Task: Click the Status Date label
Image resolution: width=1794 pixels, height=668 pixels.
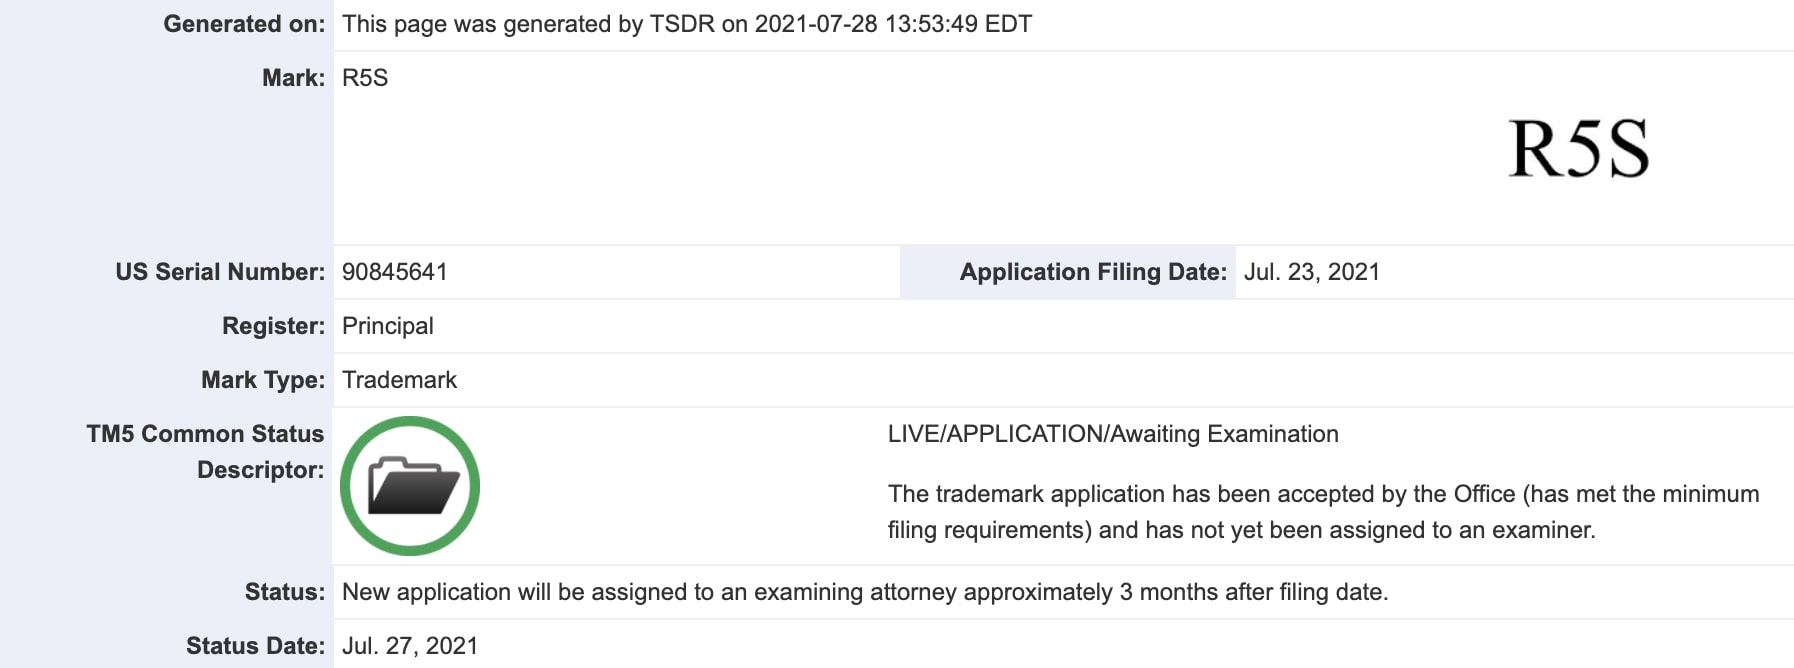Action: point(256,646)
